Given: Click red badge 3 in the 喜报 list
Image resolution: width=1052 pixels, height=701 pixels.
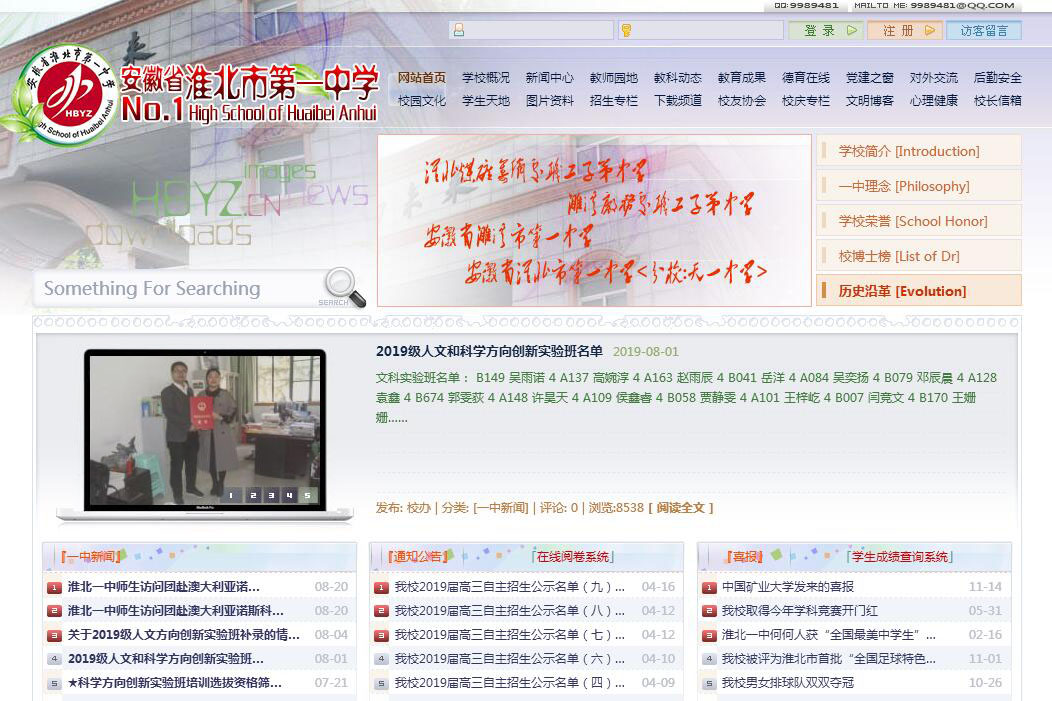Looking at the screenshot, I should 709,635.
